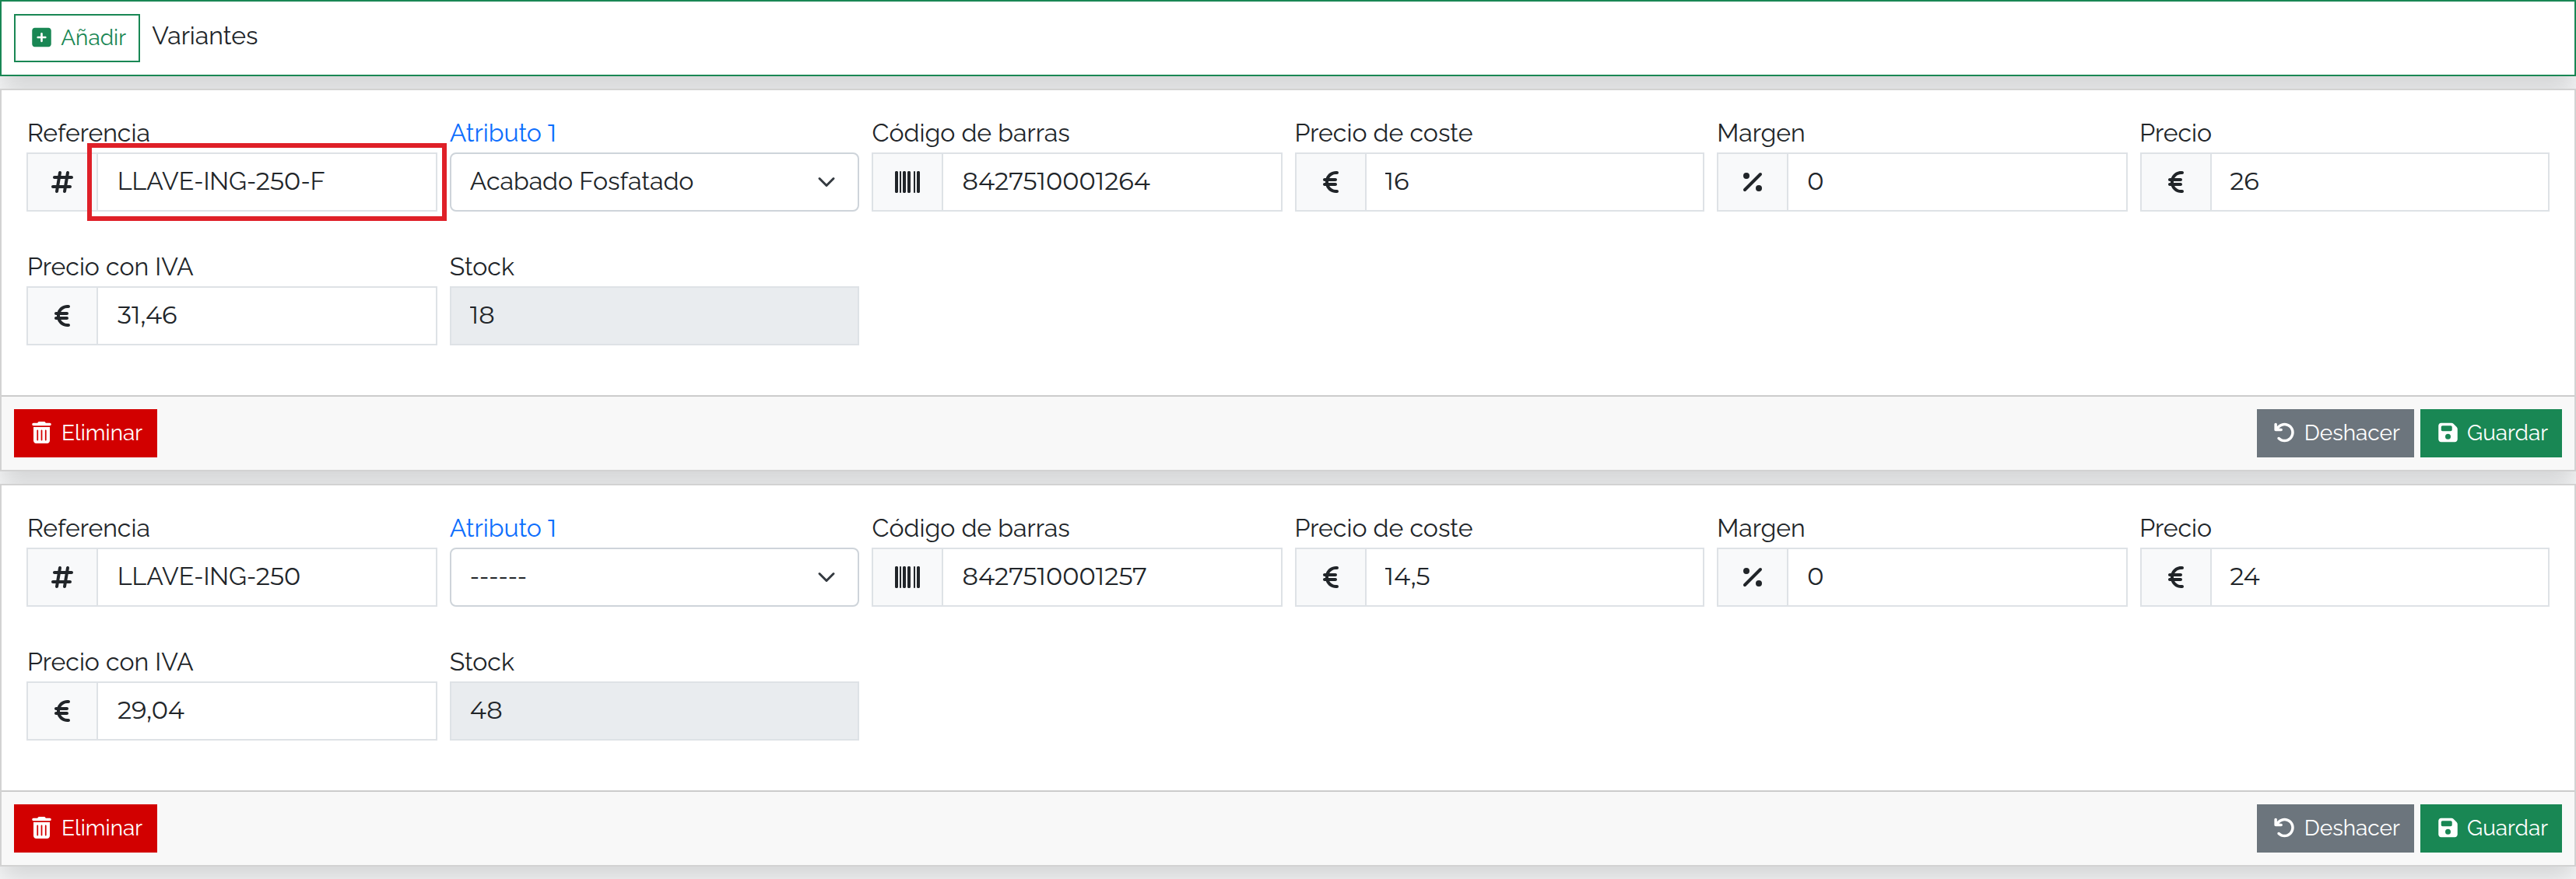
Task: Click the Stock field showing 48
Action: pos(654,711)
